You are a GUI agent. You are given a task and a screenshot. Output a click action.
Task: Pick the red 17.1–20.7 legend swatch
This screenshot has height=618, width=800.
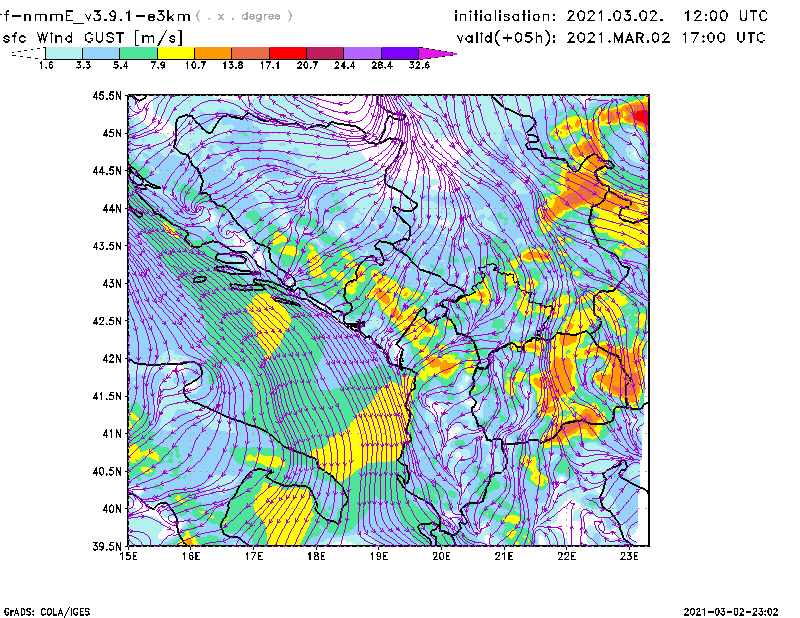(x=288, y=53)
